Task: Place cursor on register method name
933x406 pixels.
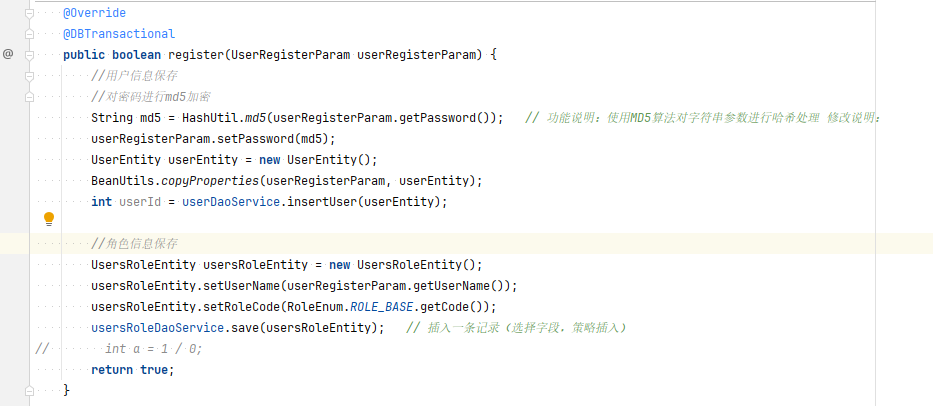Action: click(x=196, y=55)
